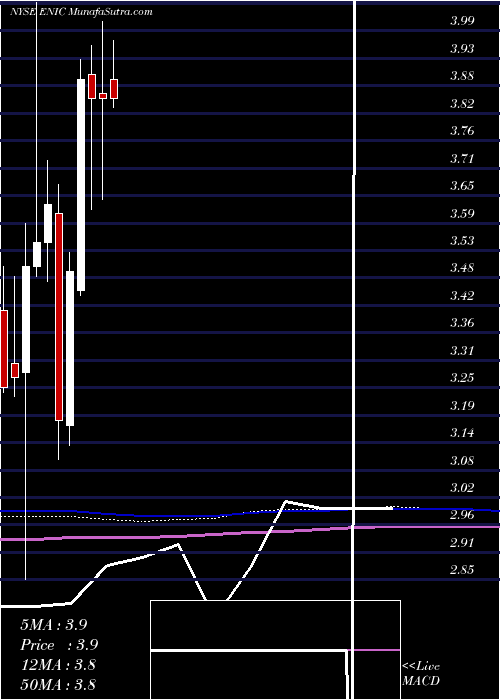Click the 3.14 price axis label

point(462,433)
